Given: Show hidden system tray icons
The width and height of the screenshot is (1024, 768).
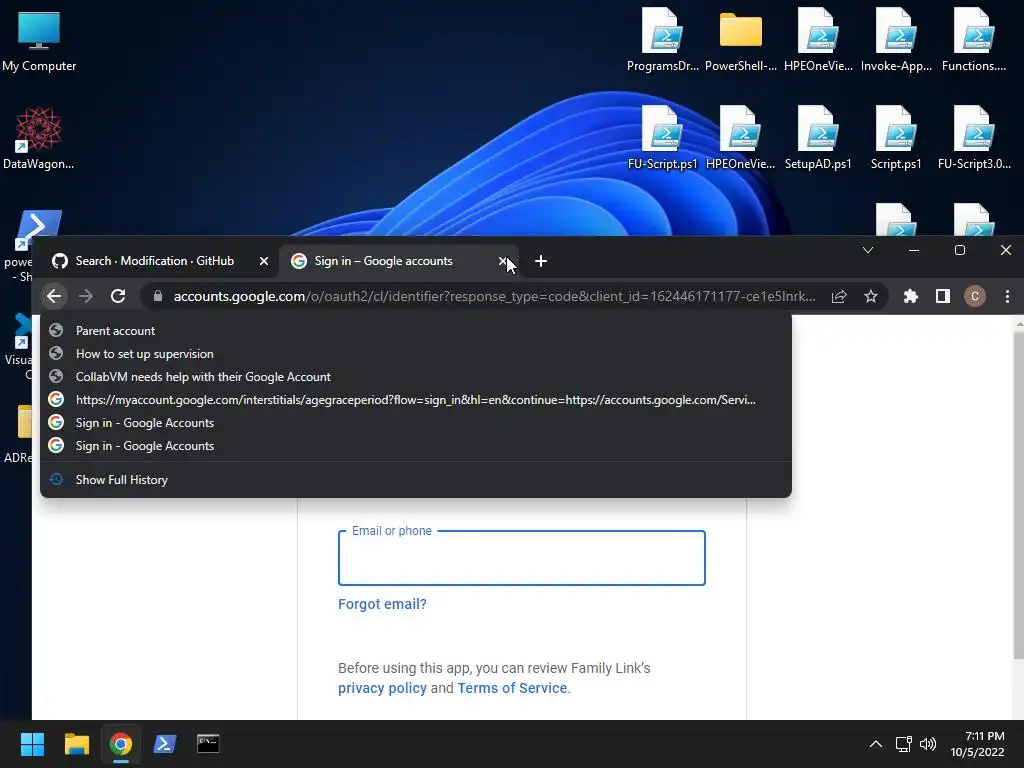Looking at the screenshot, I should click(x=876, y=744).
